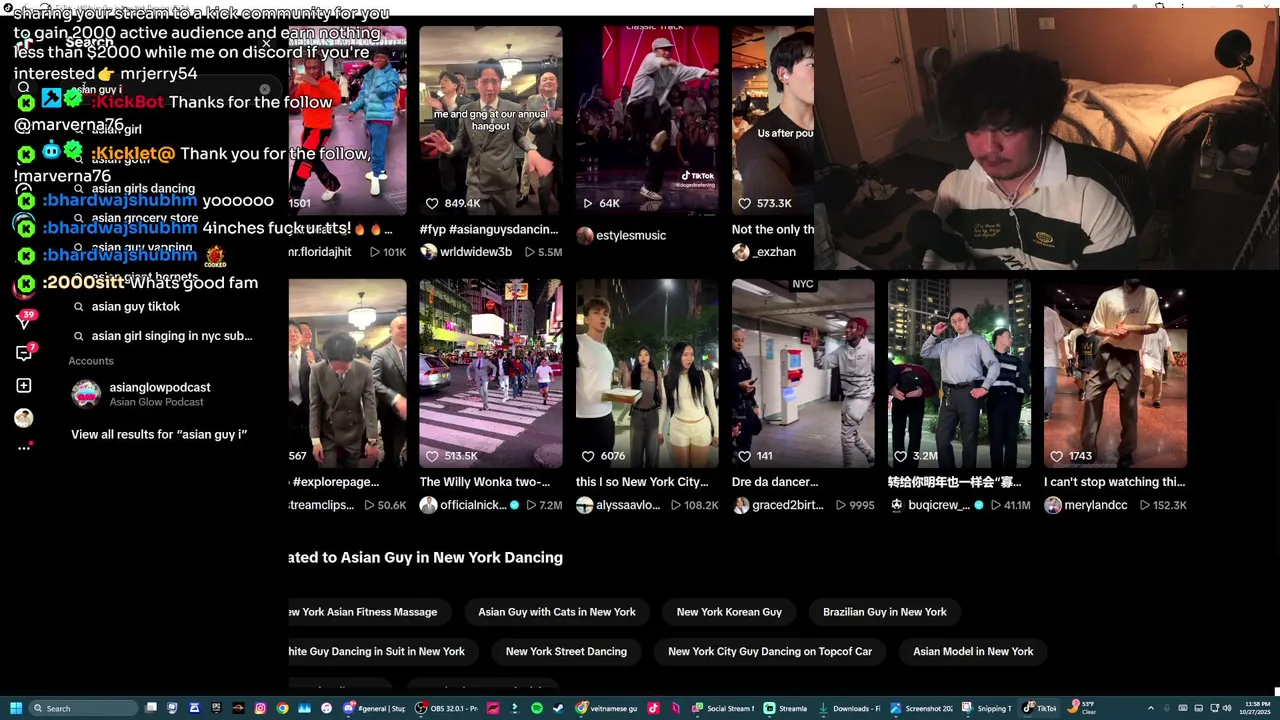This screenshot has width=1280, height=720.
Task: Open 'this I so New York City' video thumbnail
Action: point(647,373)
